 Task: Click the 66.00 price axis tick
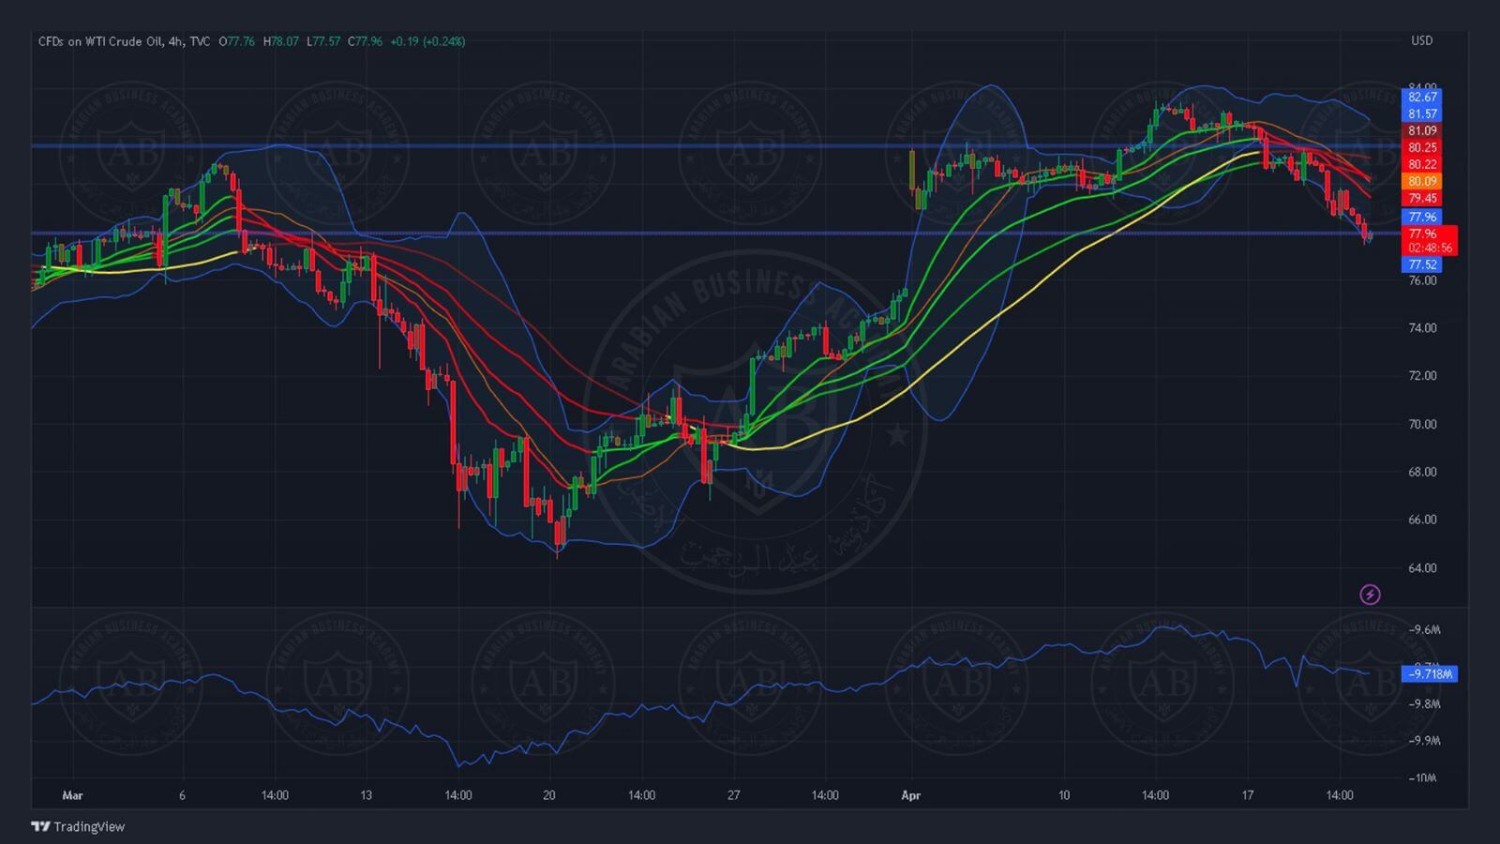(x=1422, y=520)
